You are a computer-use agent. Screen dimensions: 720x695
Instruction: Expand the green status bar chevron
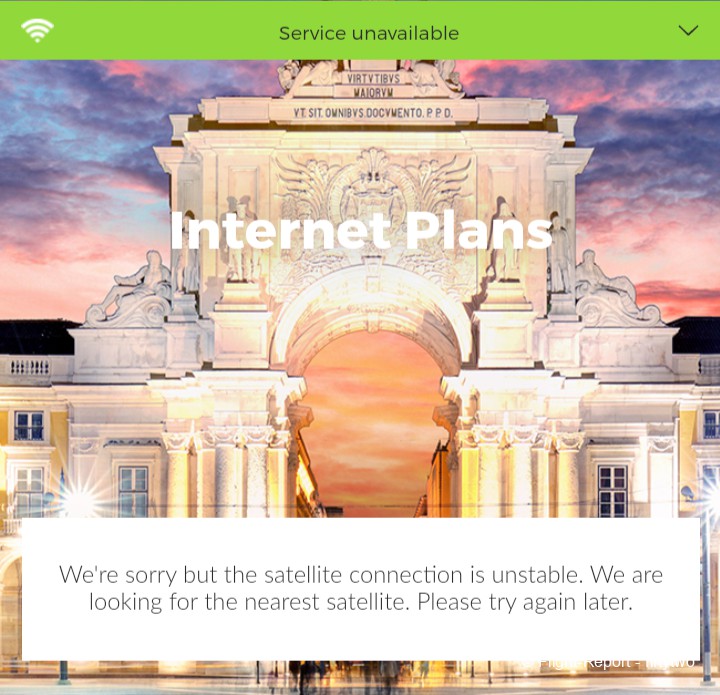tap(688, 31)
